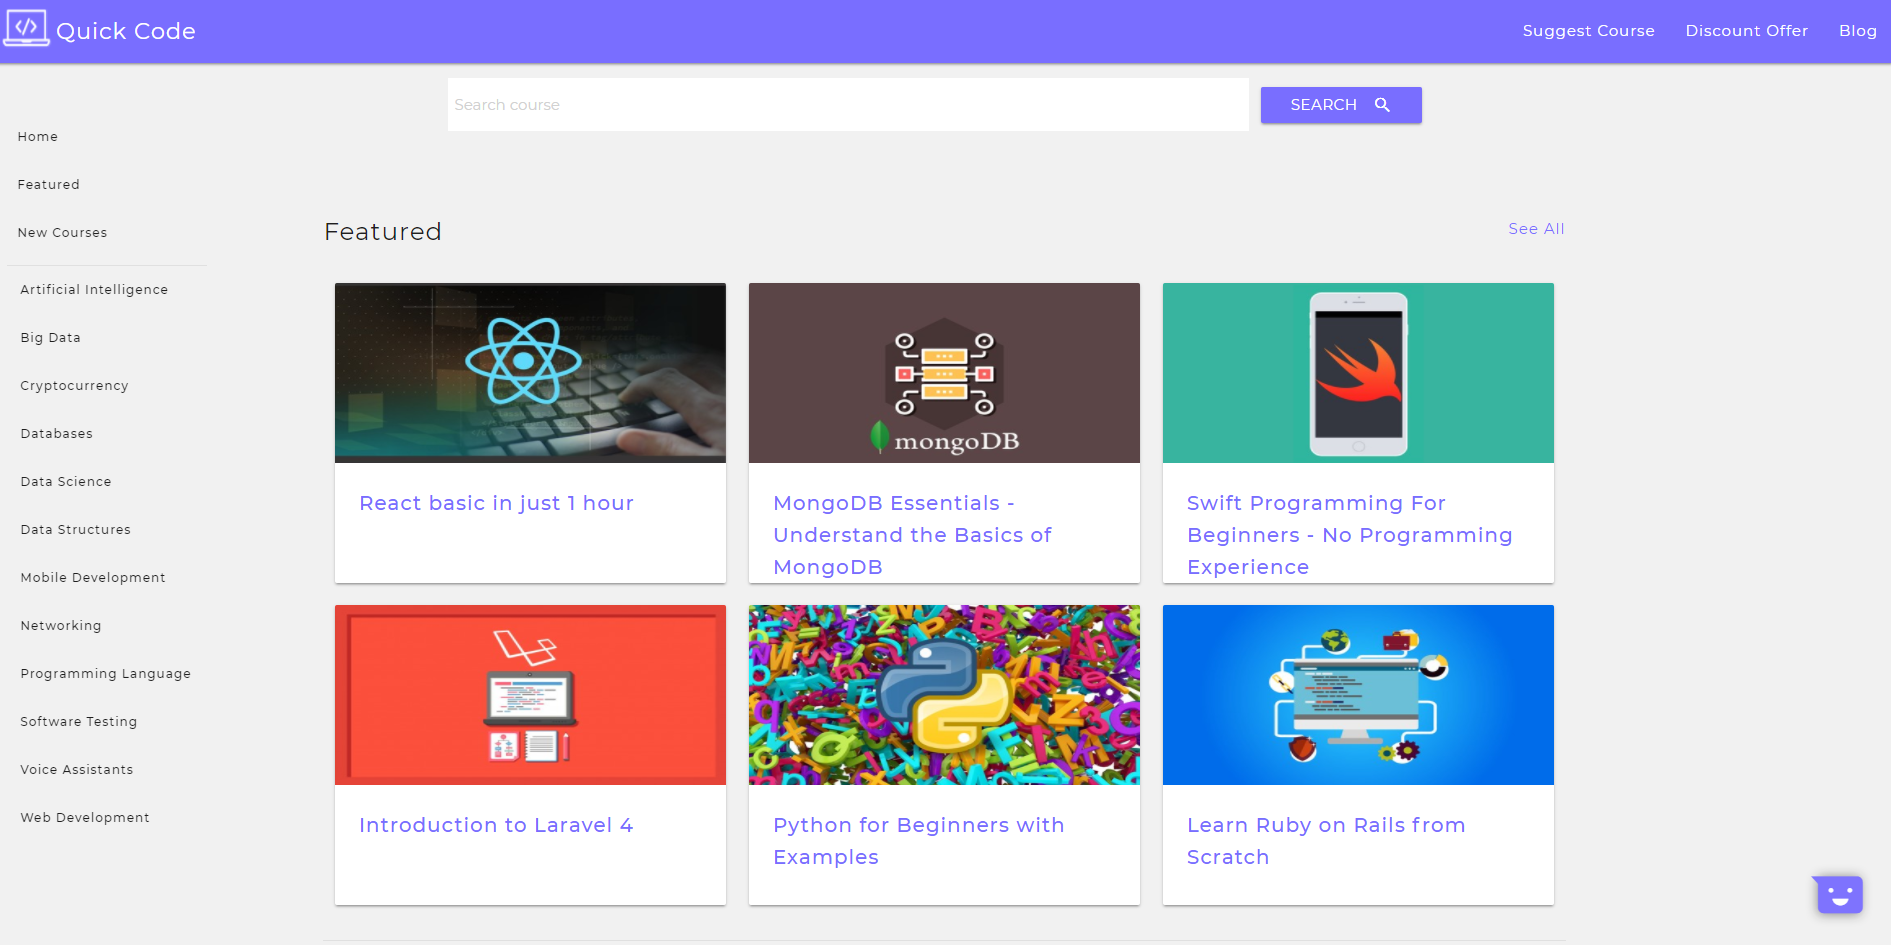
Task: Click the Swift Programming For Beginners title
Action: pos(1349,535)
